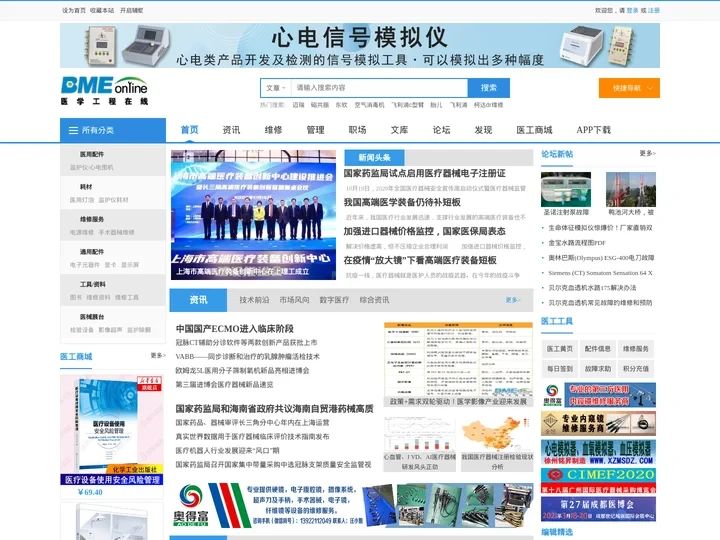Click 更多 in the 资讯 bar
Viewport: 720px width, 540px height.
[x=513, y=300]
